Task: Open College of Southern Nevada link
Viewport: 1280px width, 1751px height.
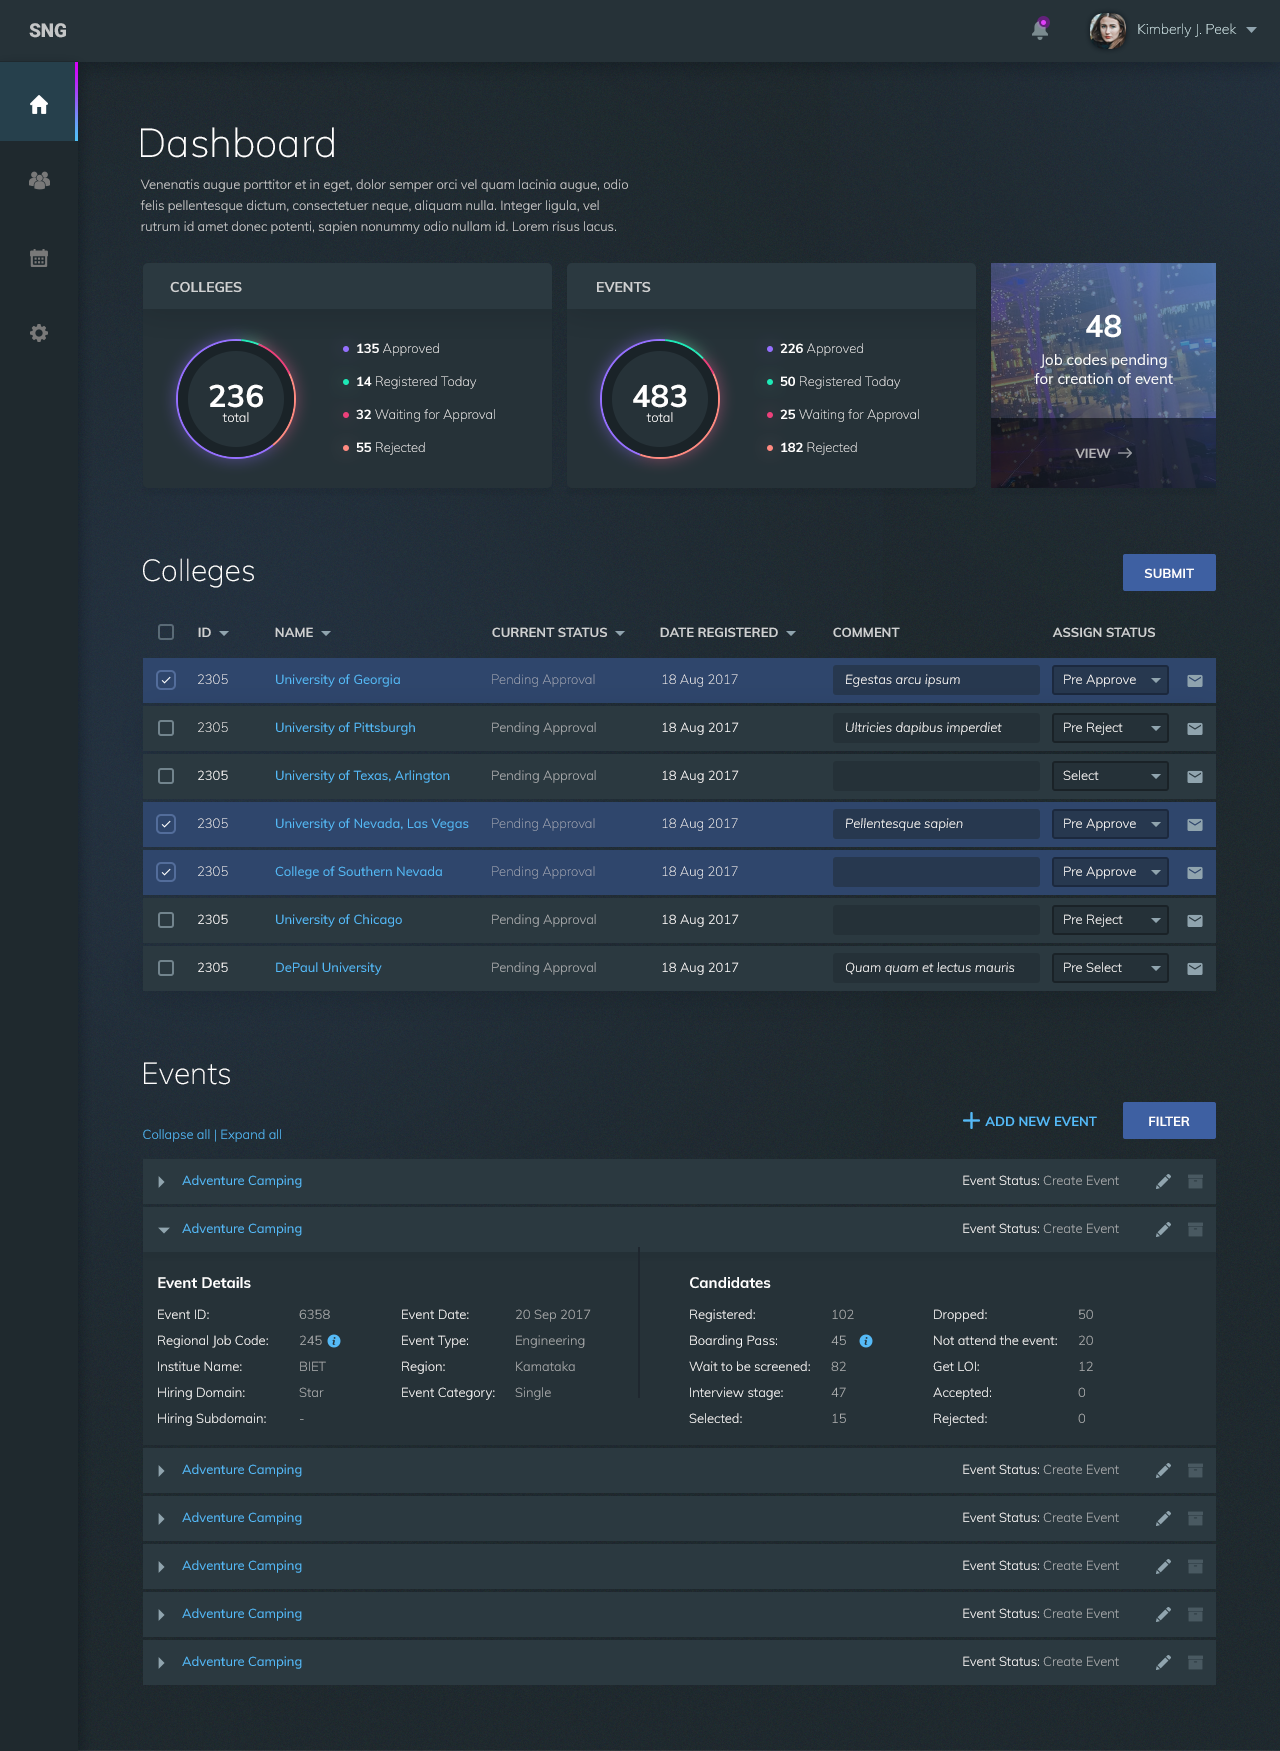Action: [359, 872]
